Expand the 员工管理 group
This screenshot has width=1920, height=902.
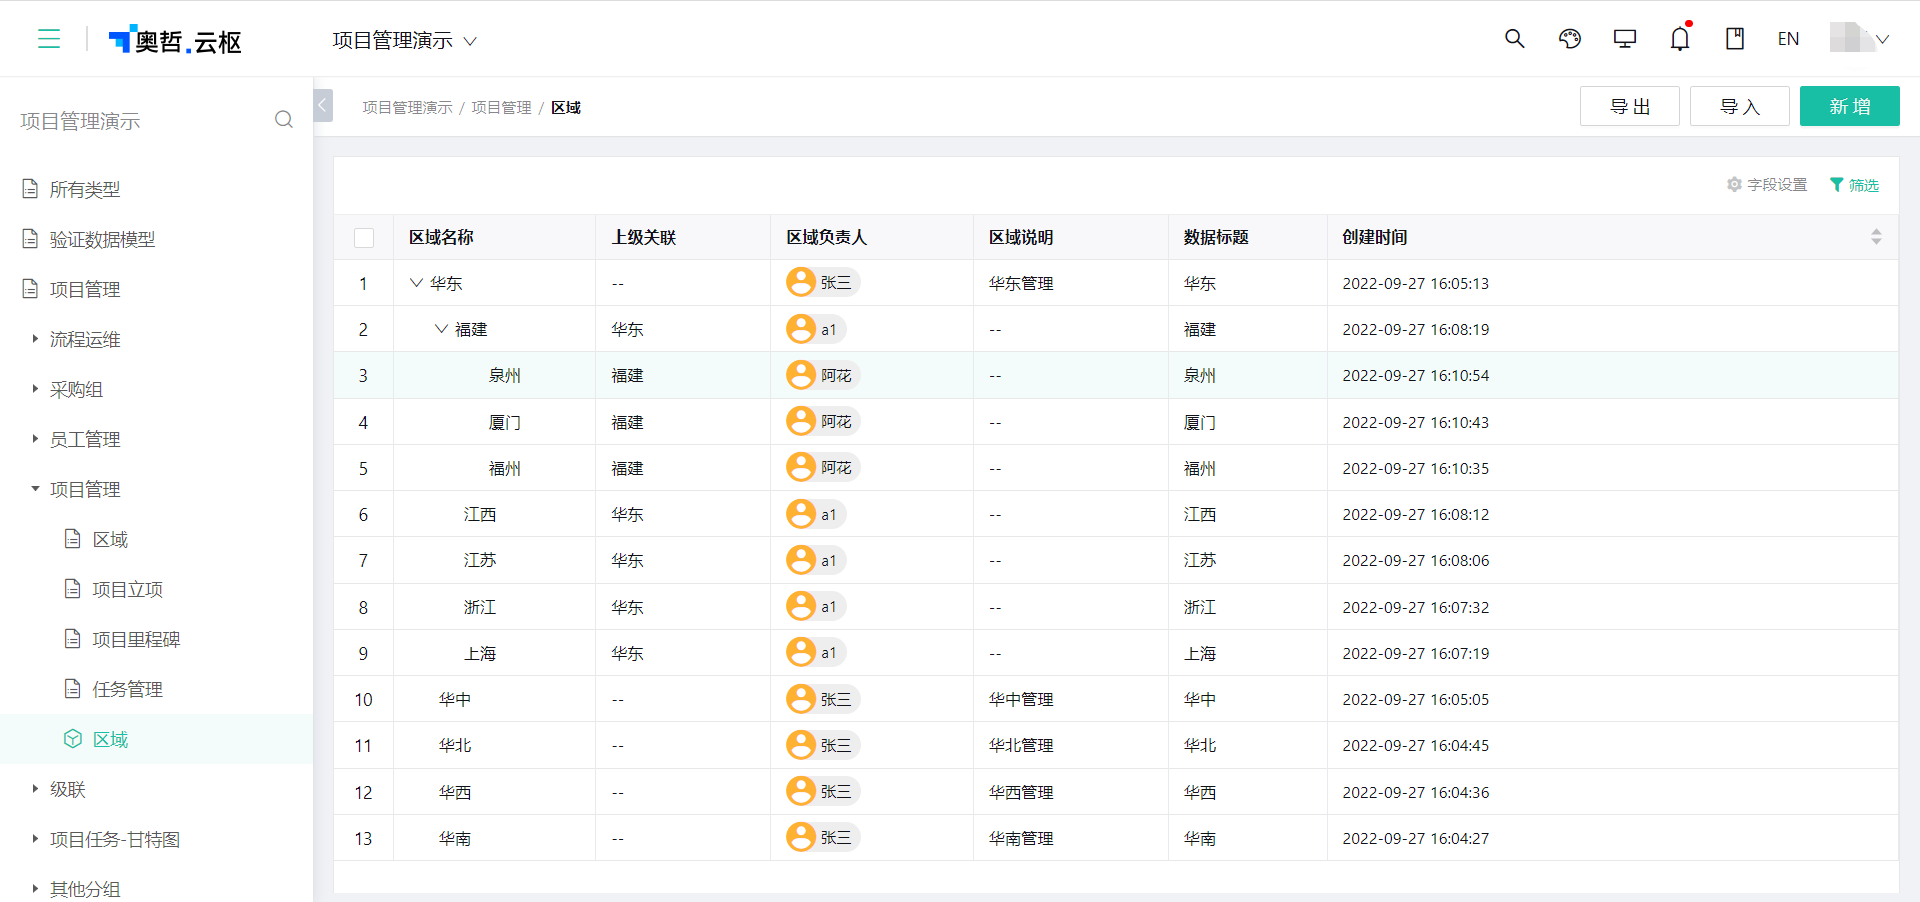click(85, 439)
